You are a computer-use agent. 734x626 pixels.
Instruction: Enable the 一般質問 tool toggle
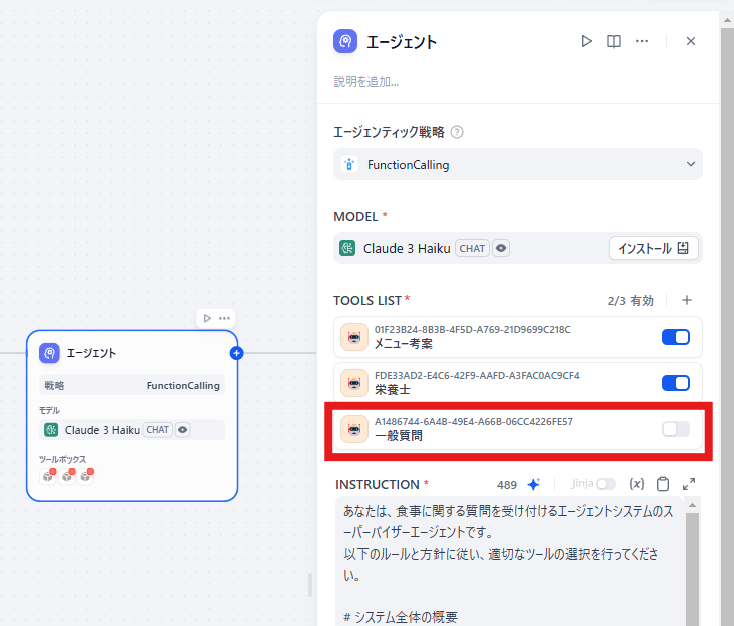(676, 429)
